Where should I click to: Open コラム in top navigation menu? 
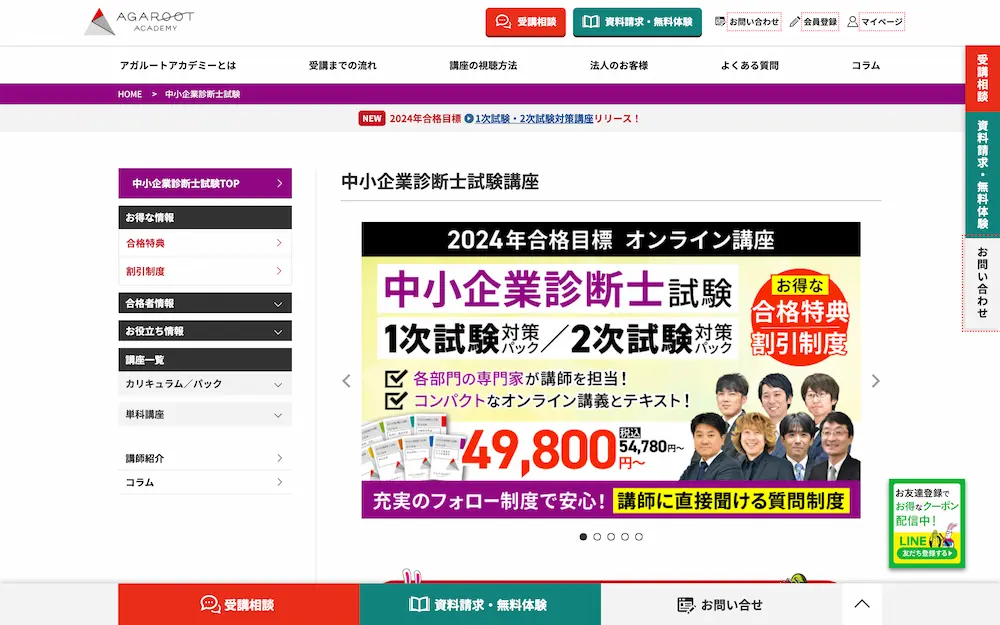tap(865, 65)
